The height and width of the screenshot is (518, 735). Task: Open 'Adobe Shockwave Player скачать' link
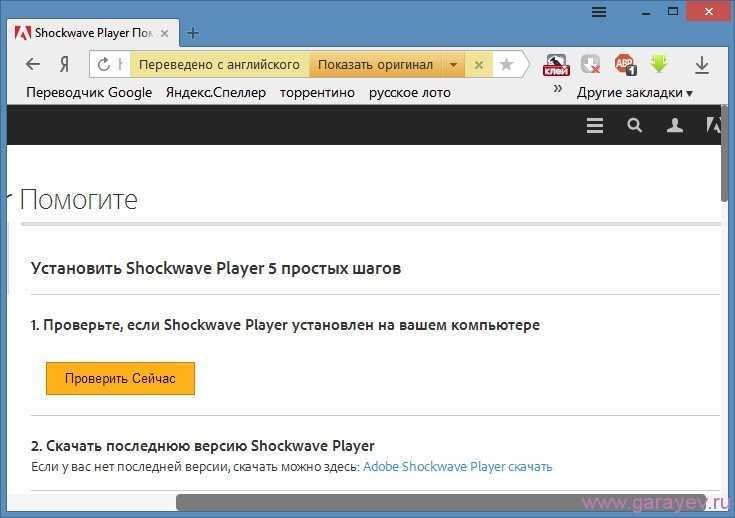[x=458, y=466]
